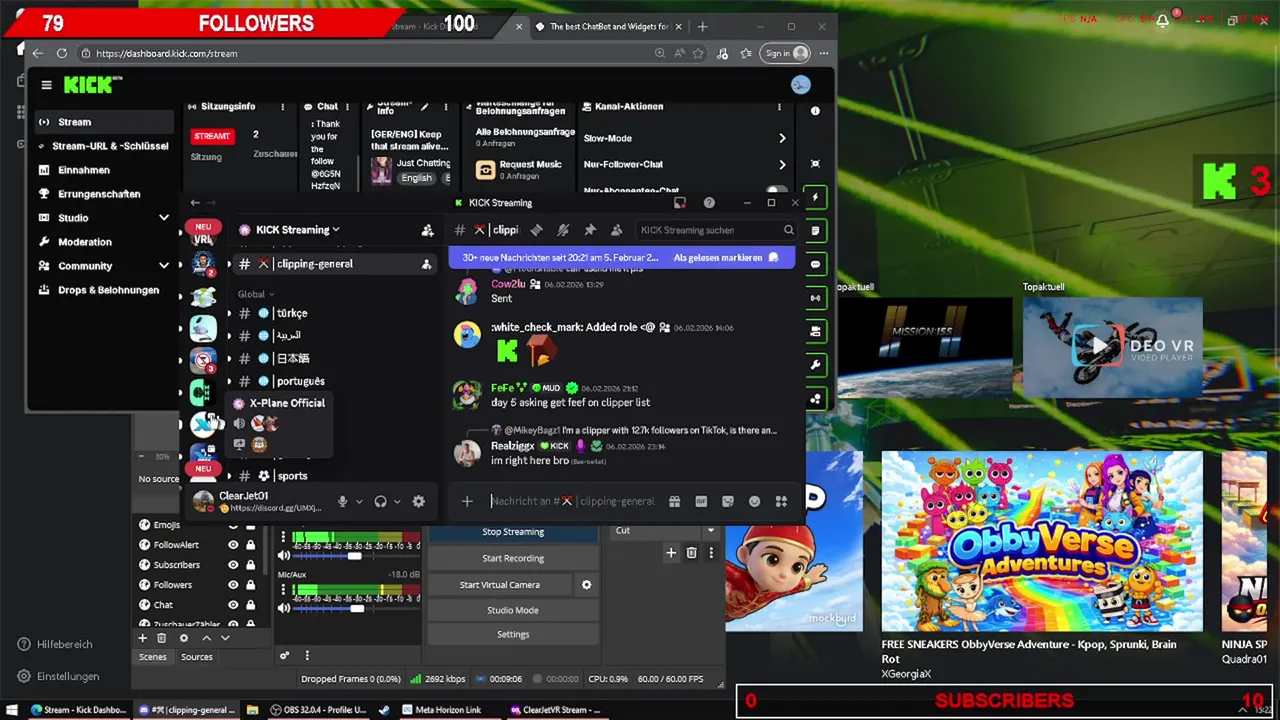Open Discord apps icon in message bar

point(781,502)
